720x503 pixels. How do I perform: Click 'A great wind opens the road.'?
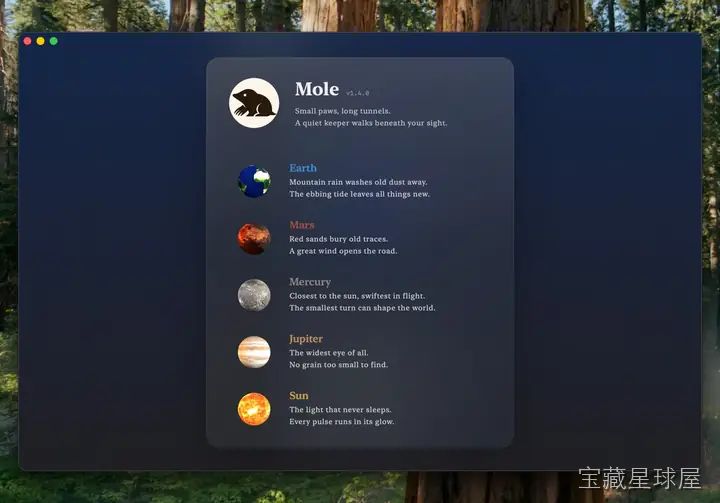[343, 251]
